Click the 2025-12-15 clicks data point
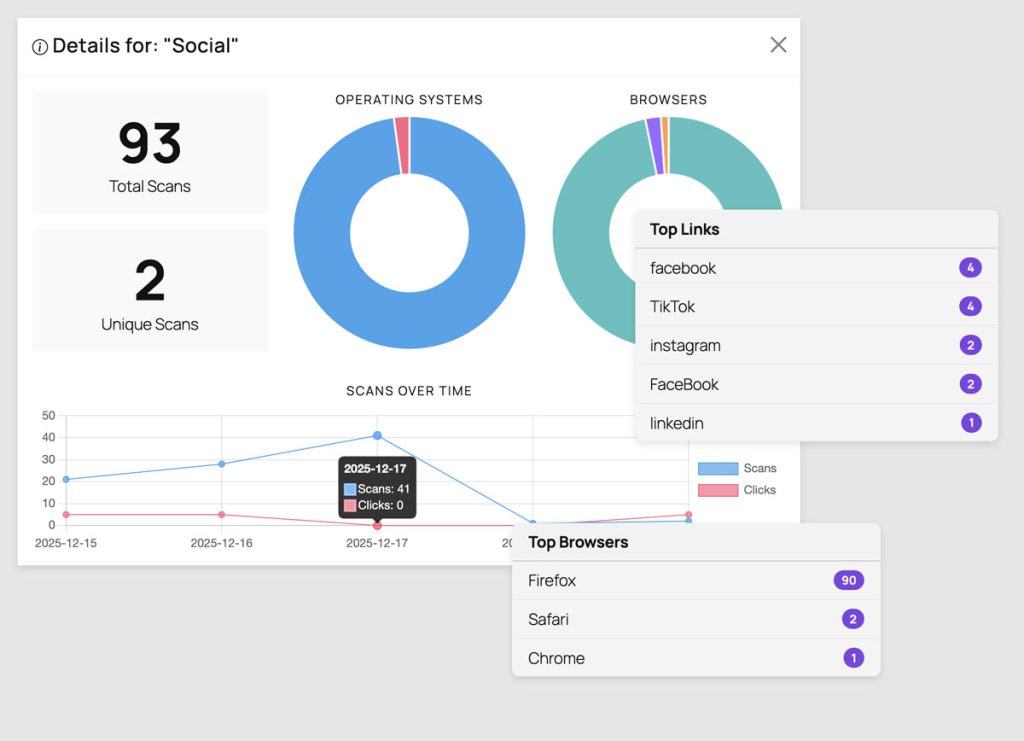 coord(66,515)
